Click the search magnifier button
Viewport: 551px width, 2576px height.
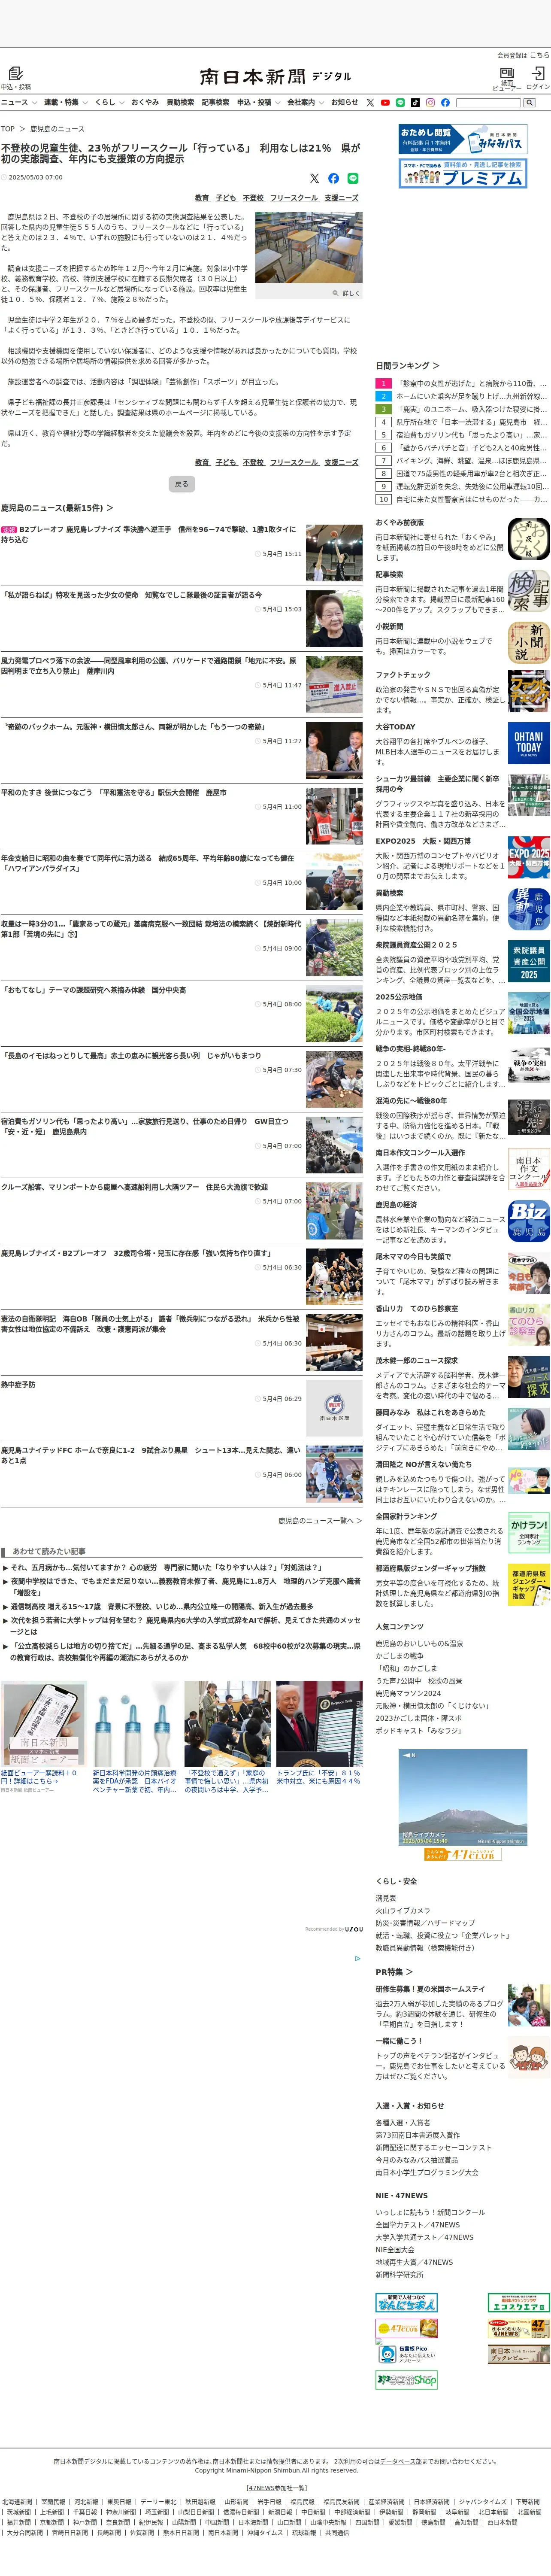[529, 102]
